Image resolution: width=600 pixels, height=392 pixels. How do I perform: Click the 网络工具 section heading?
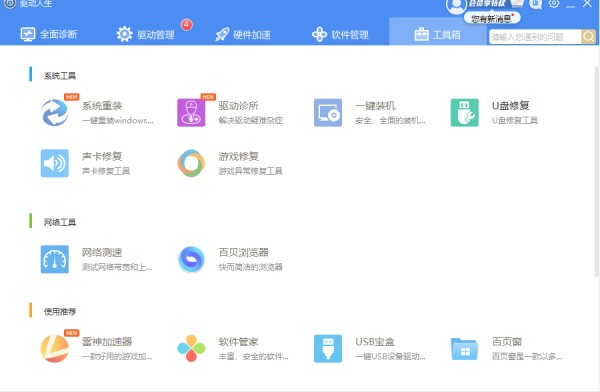[60, 222]
